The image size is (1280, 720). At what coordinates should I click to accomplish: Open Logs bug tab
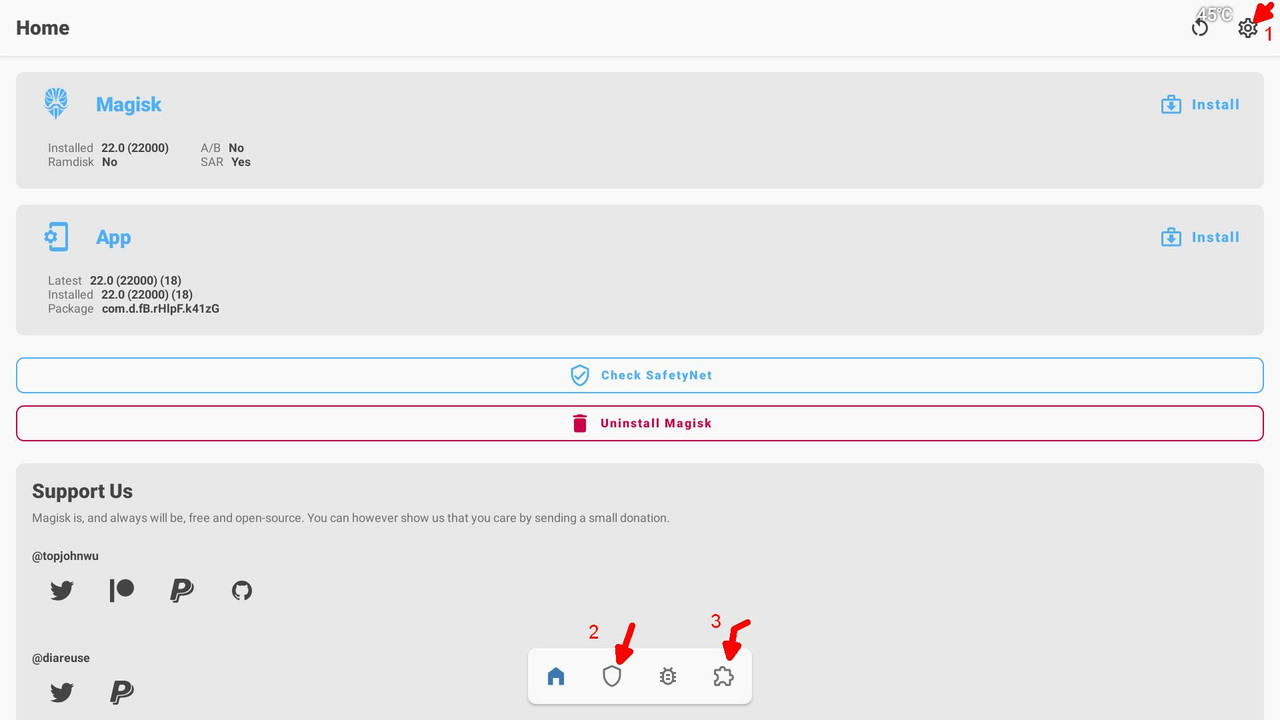pyautogui.click(x=668, y=677)
